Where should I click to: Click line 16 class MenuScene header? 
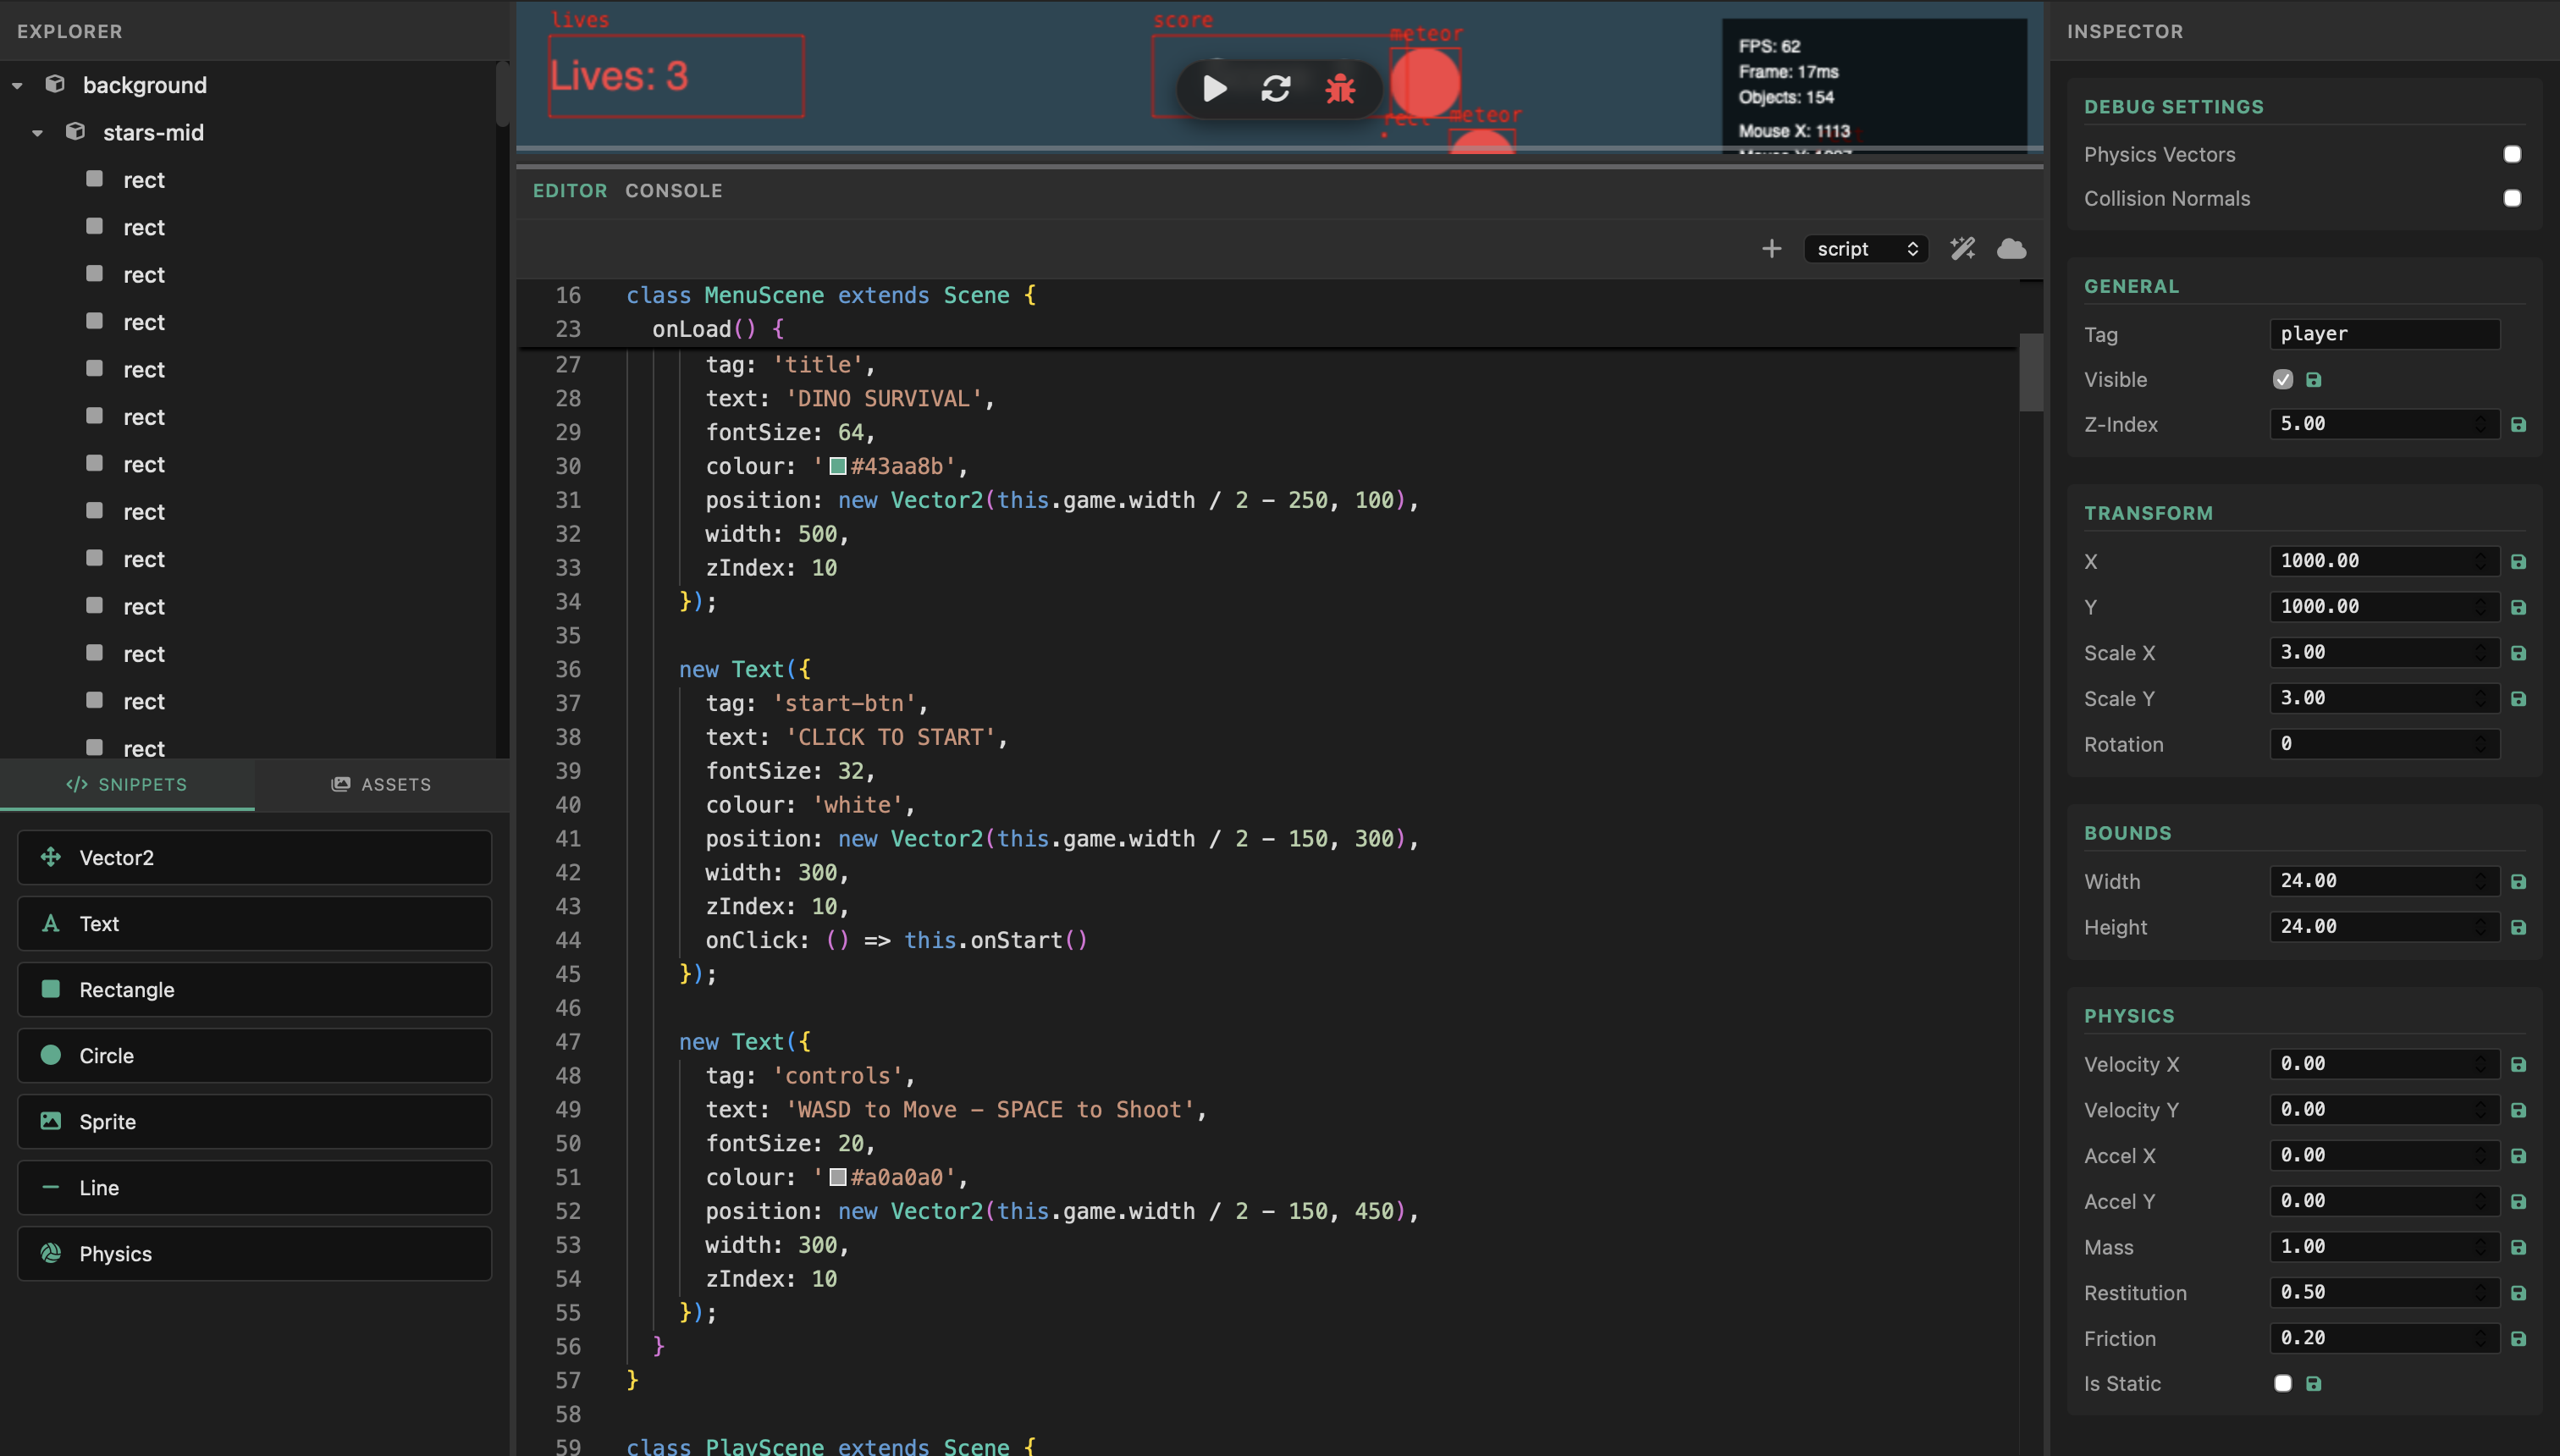tap(830, 295)
